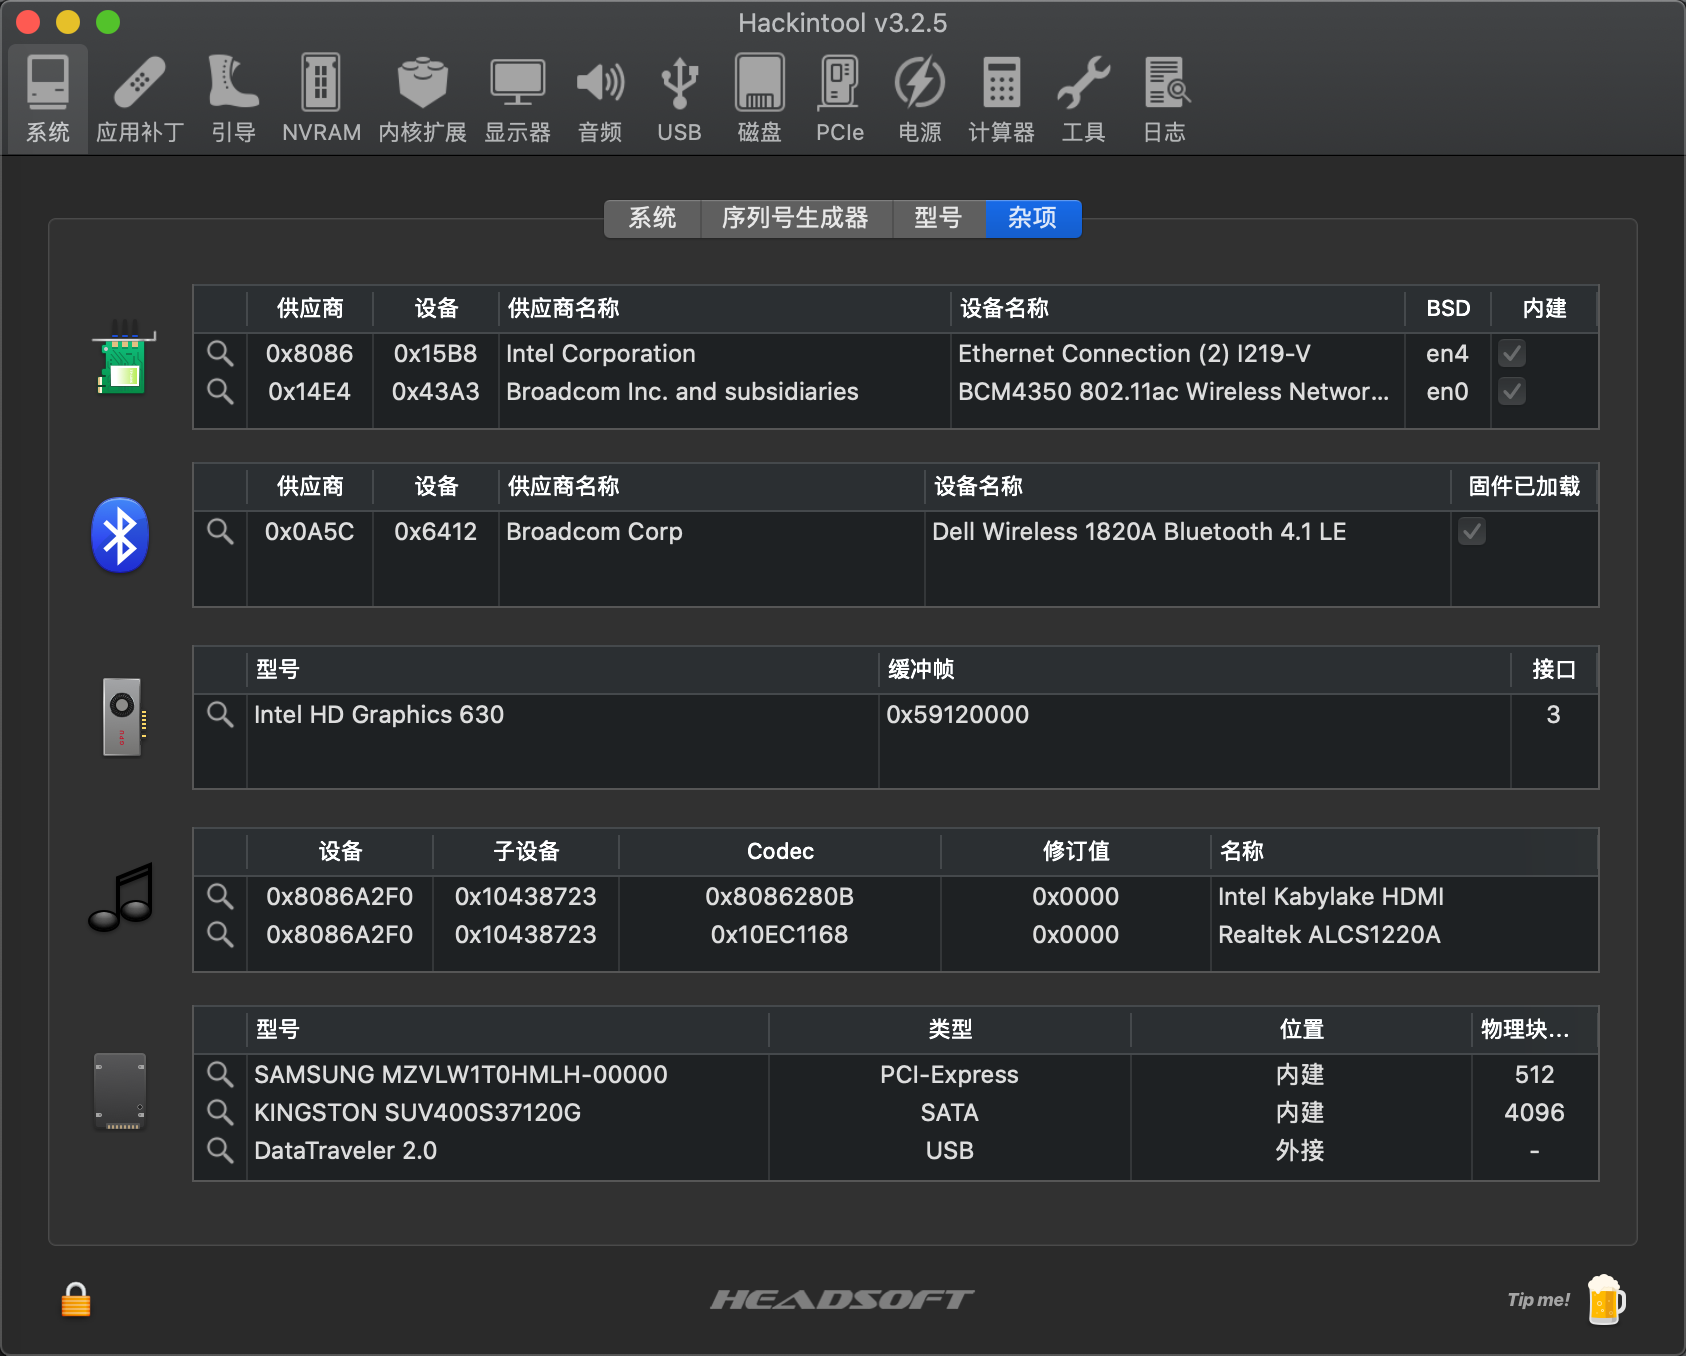Sort network table by BSD header
Image resolution: width=1686 pixels, height=1356 pixels.
click(1448, 308)
